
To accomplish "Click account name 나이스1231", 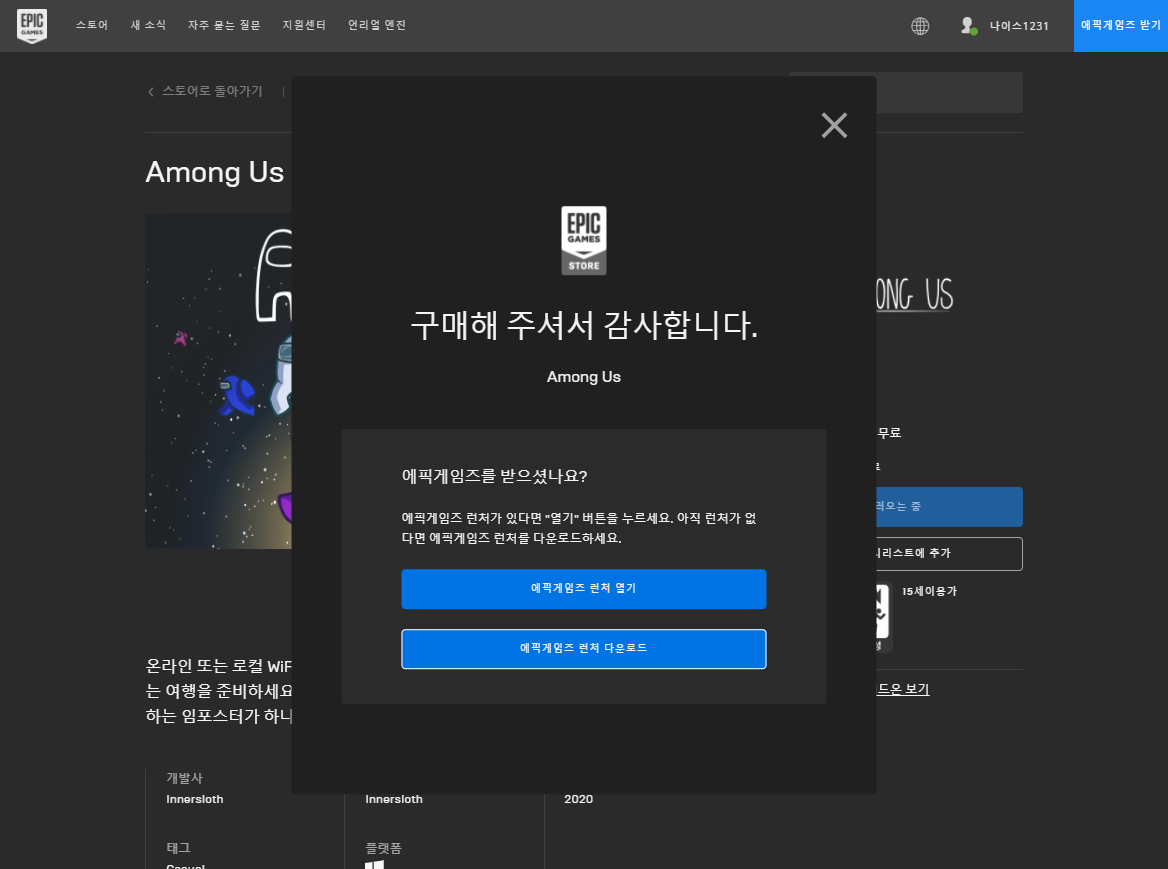I will [x=1019, y=26].
